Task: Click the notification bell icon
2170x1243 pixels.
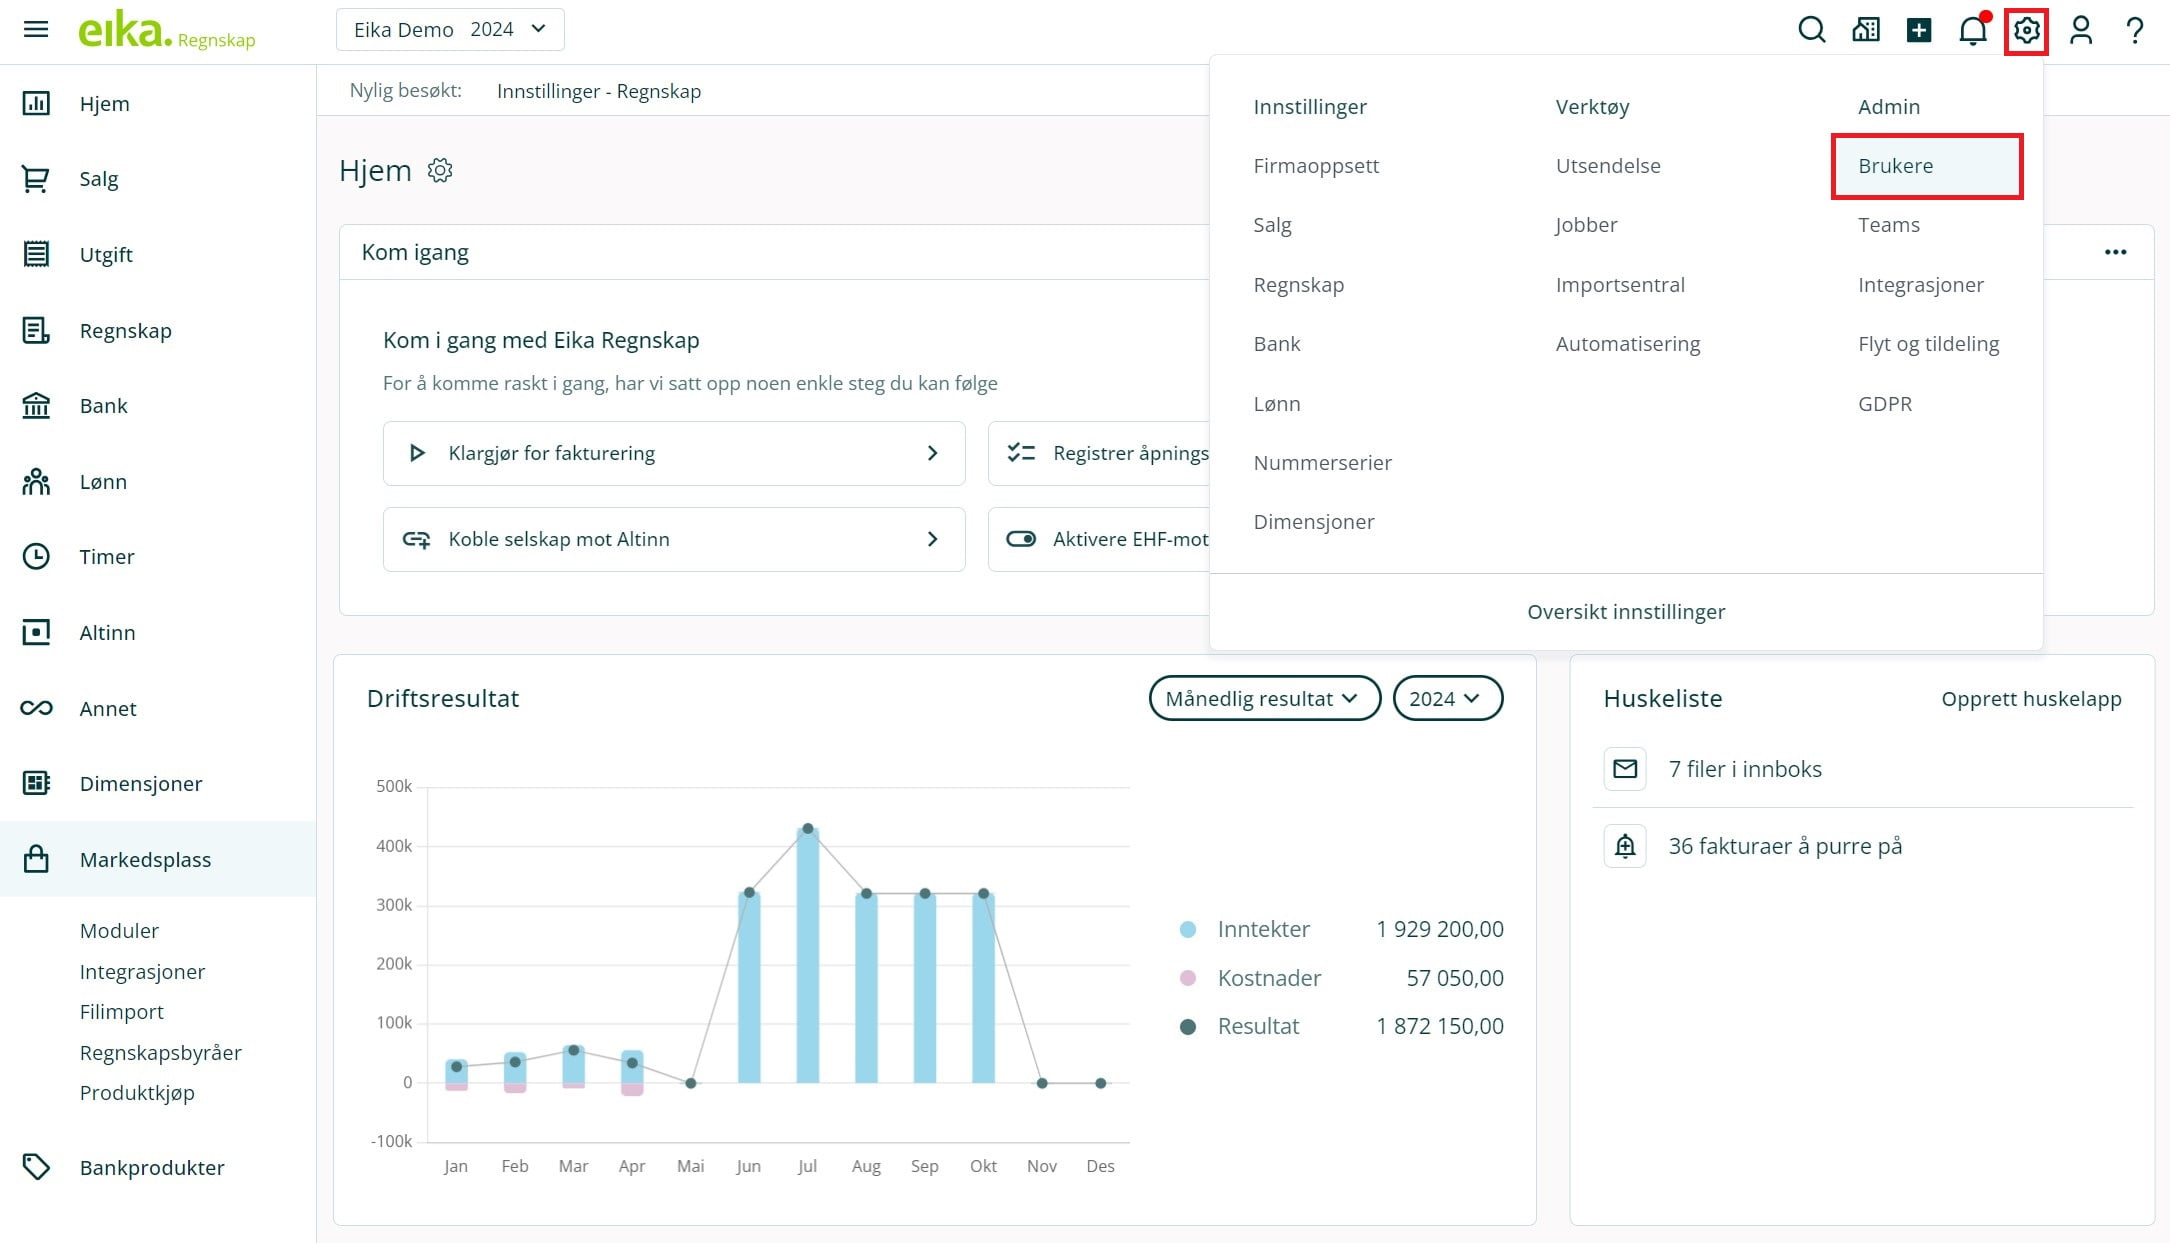Action: point(1972,30)
